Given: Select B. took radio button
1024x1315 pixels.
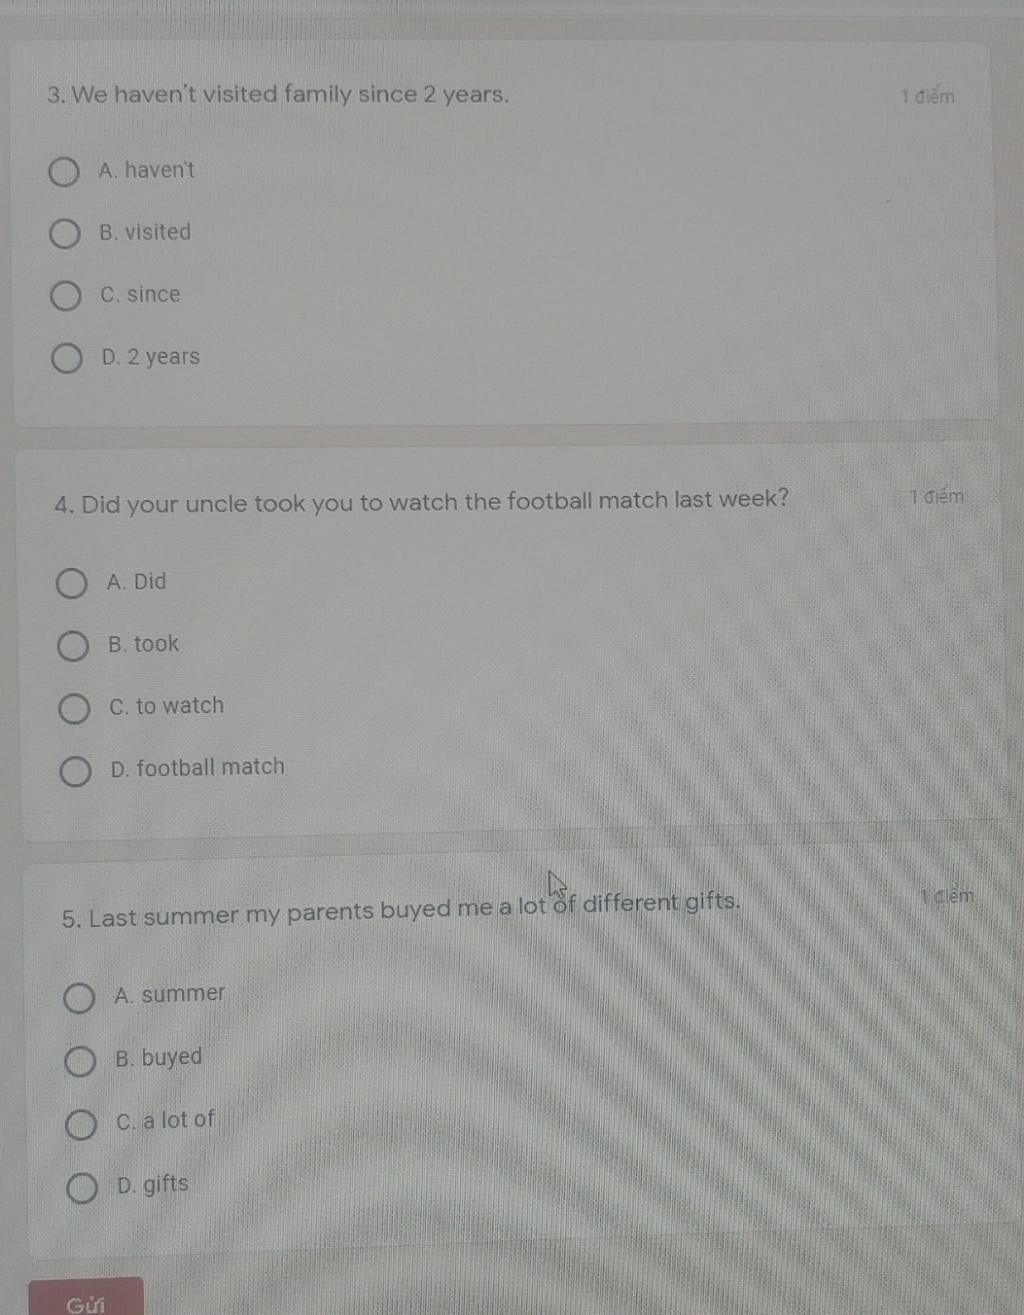Looking at the screenshot, I should tap(72, 646).
